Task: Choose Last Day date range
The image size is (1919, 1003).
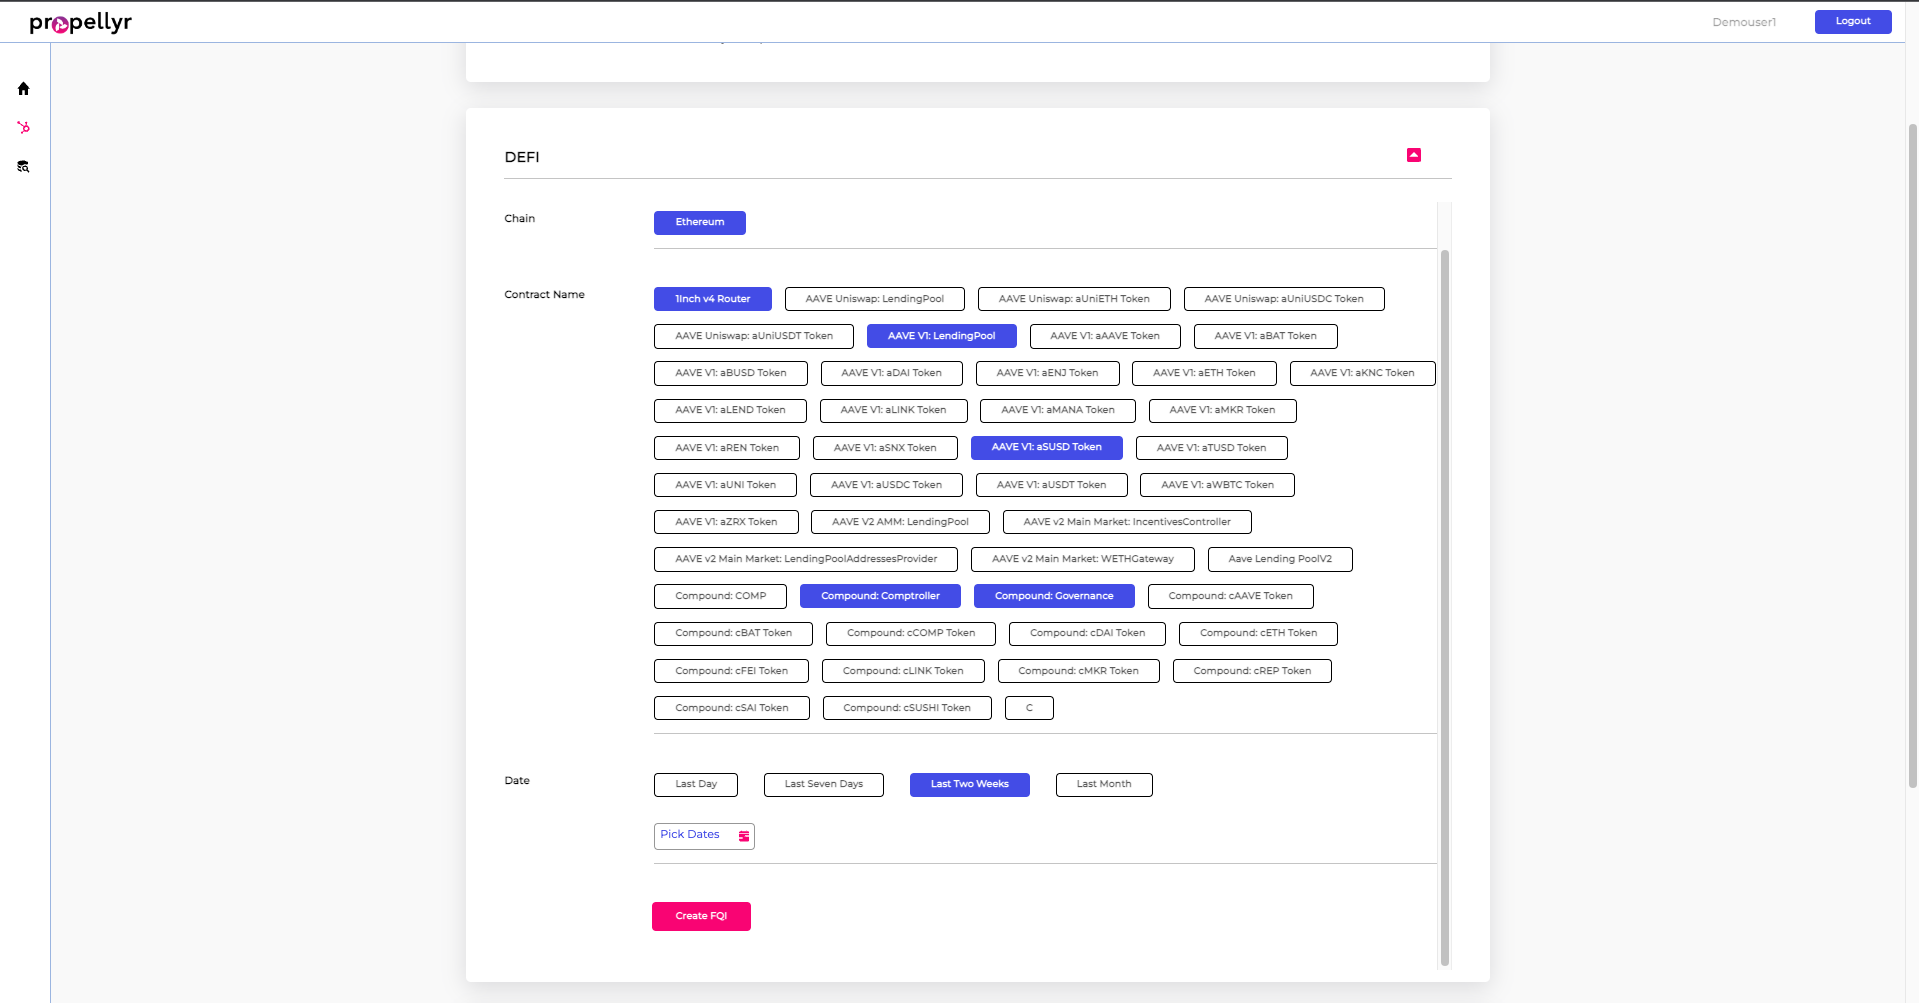Action: coord(696,785)
